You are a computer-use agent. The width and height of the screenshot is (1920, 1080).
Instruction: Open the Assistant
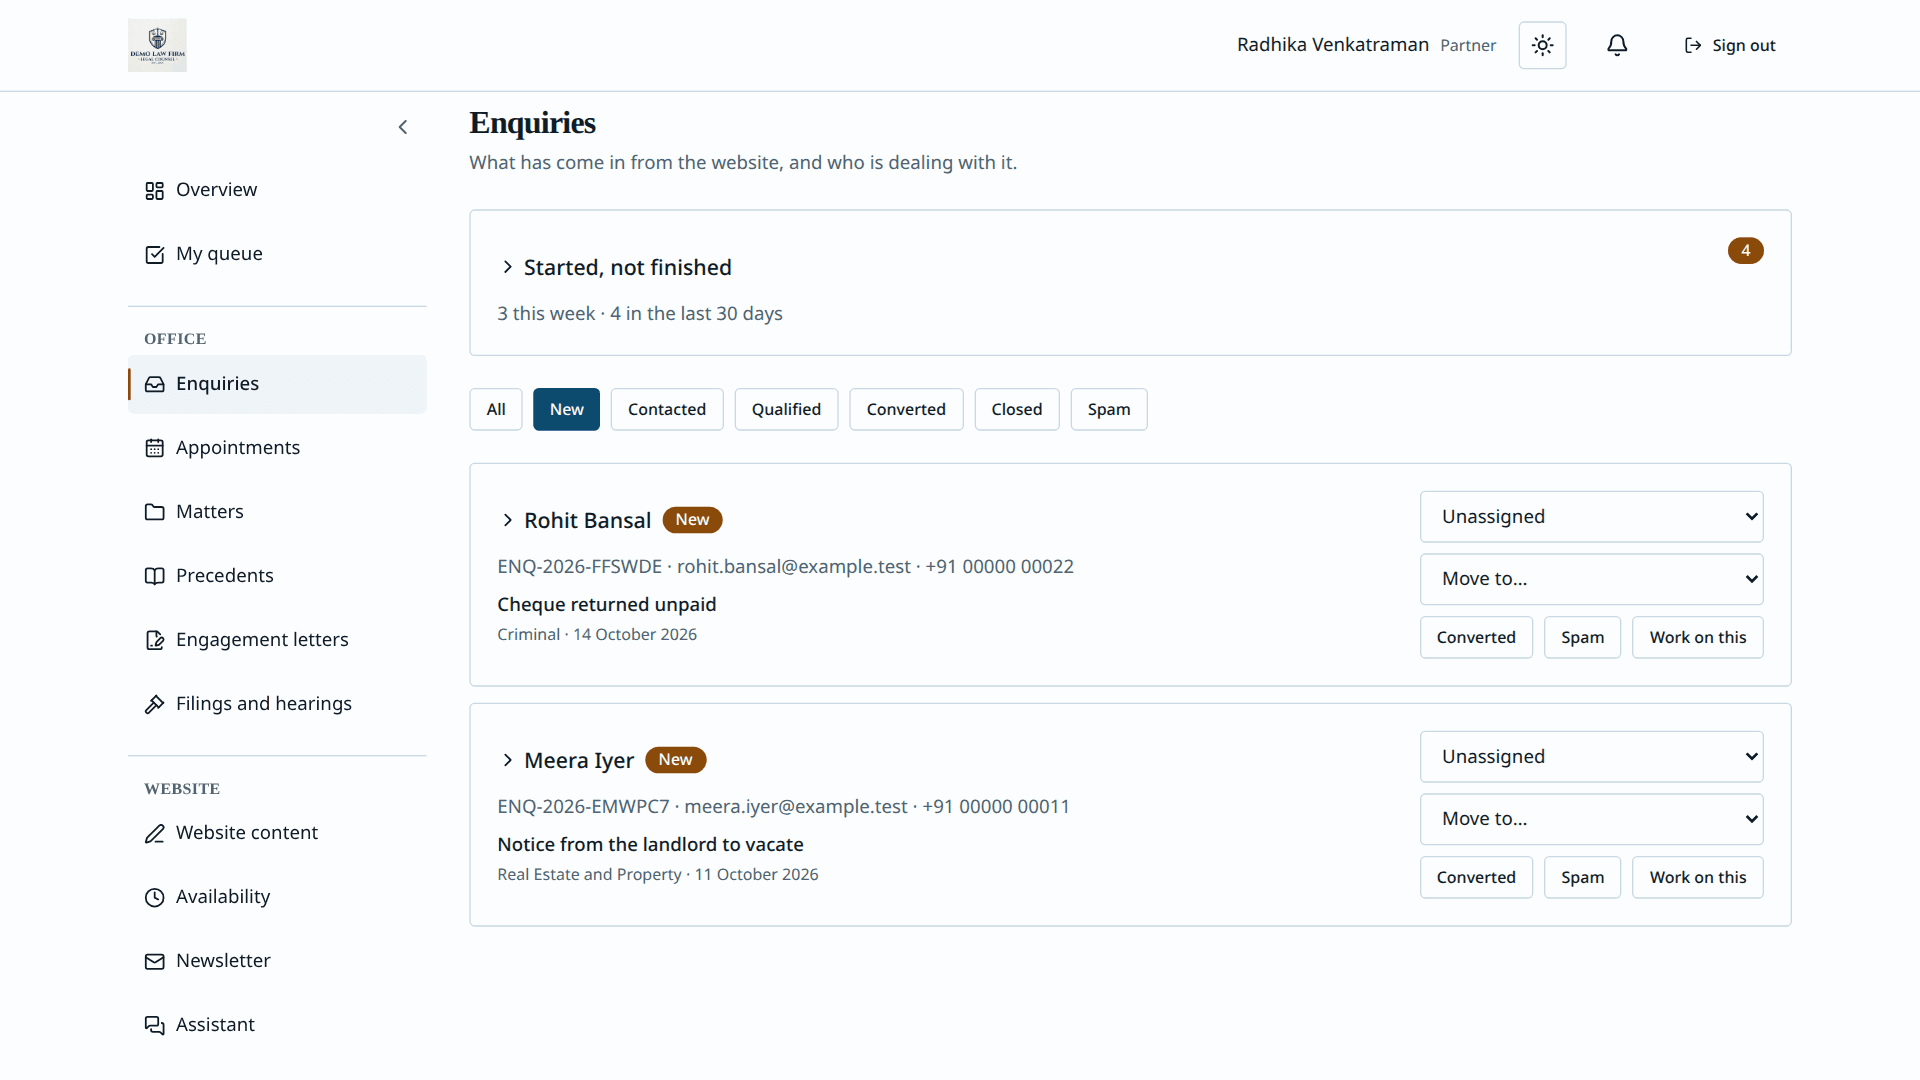click(x=277, y=1025)
